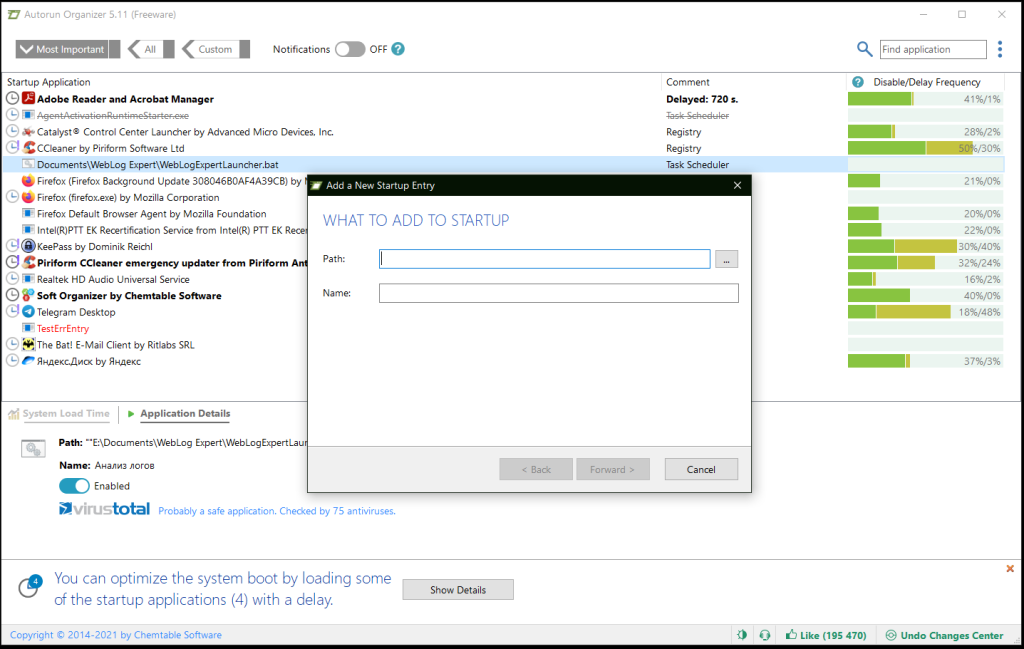Click the VirusTotal 'Probably a safe application' link
The image size is (1024, 649).
(x=277, y=511)
